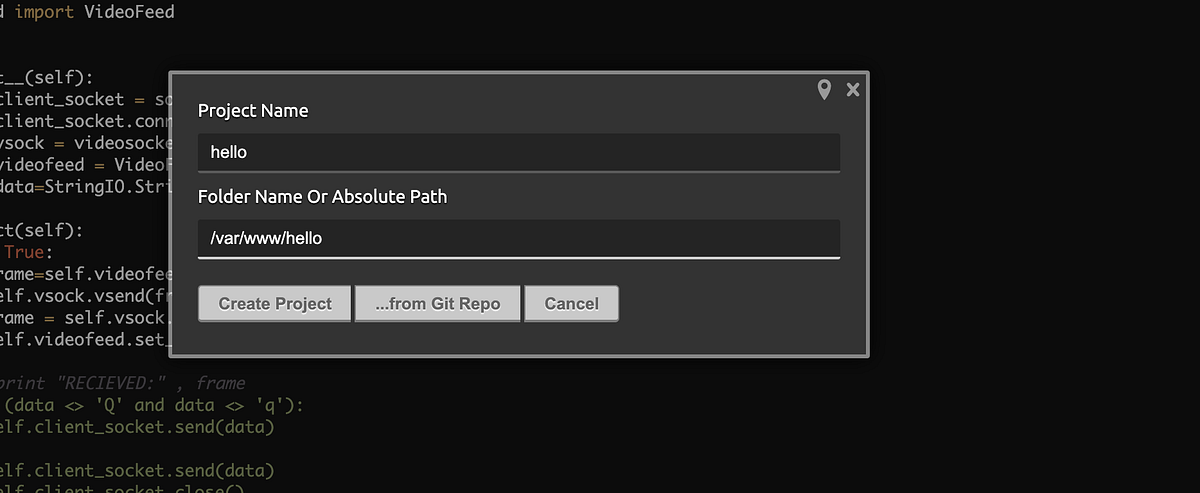
Task: Click the client_socket = so code line
Action: (x=84, y=100)
